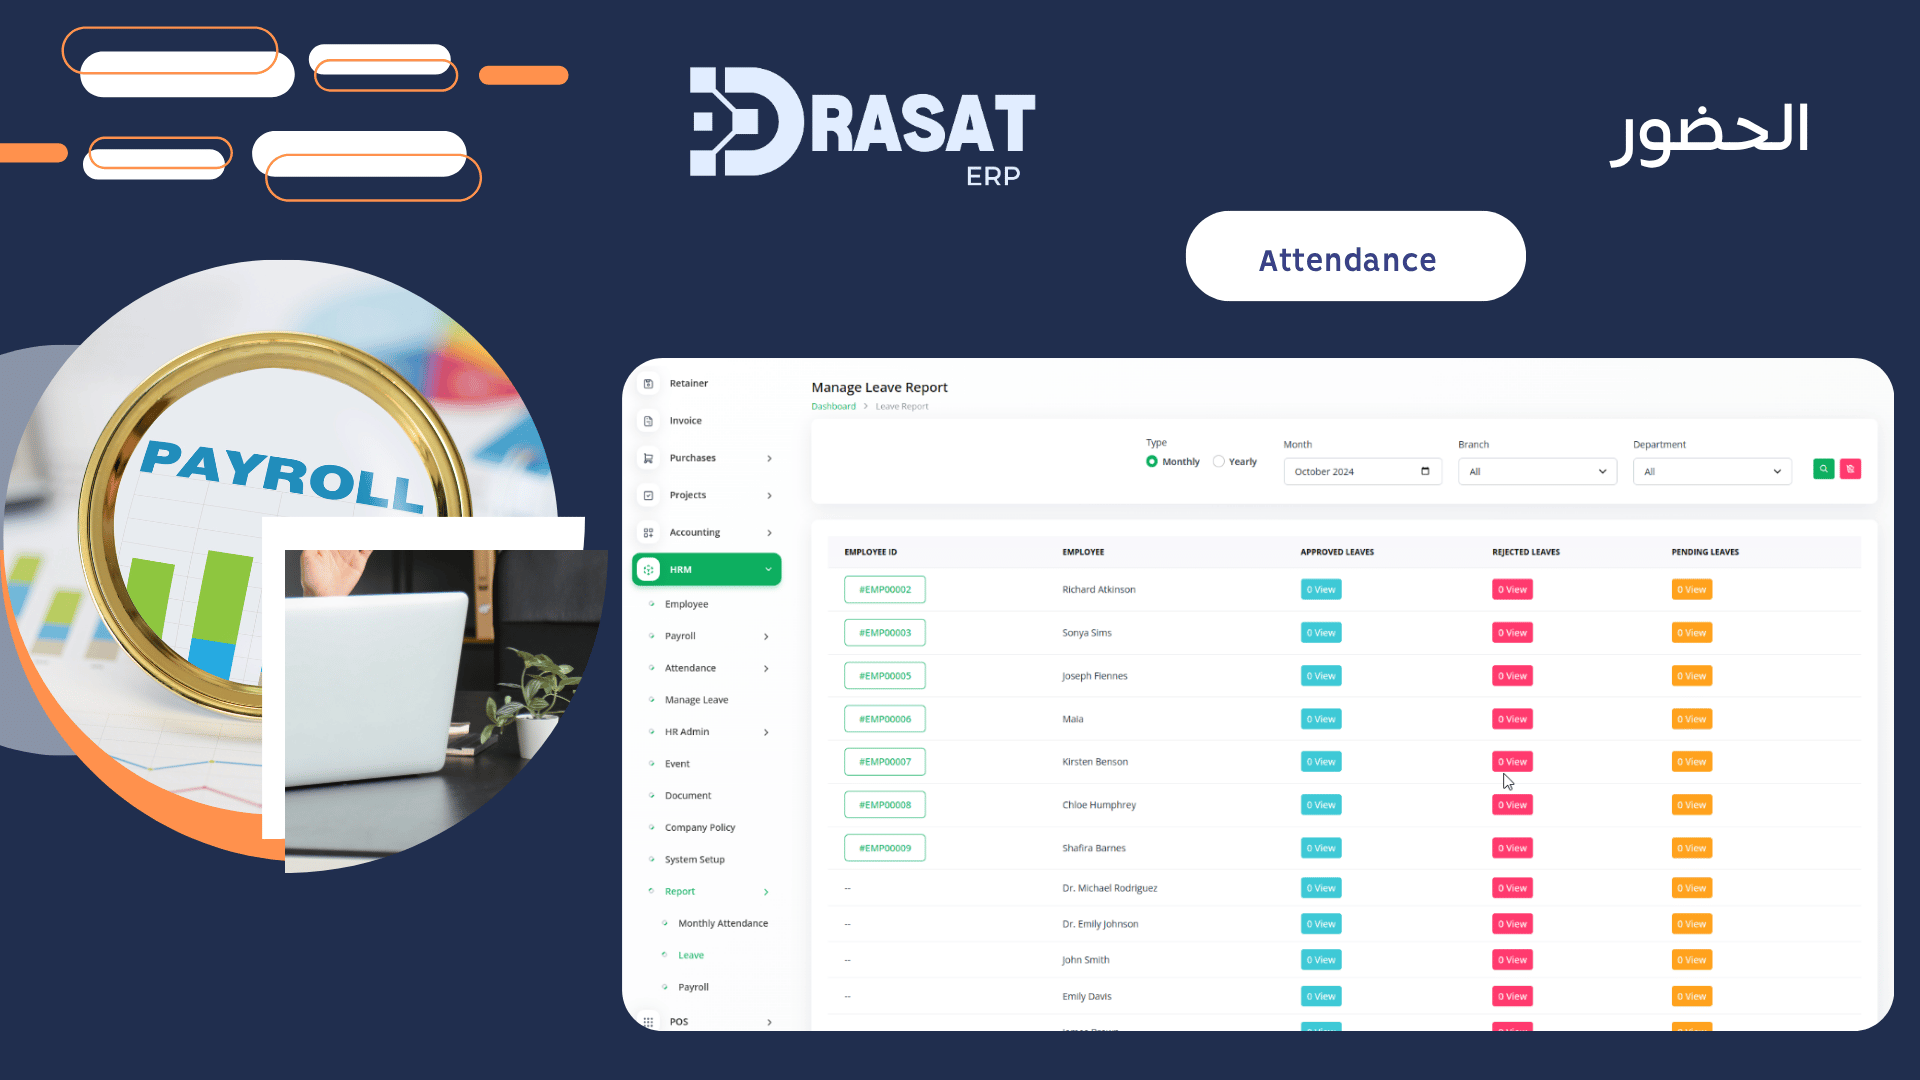
Task: Click the Dashboard breadcrumb link
Action: pos(833,406)
